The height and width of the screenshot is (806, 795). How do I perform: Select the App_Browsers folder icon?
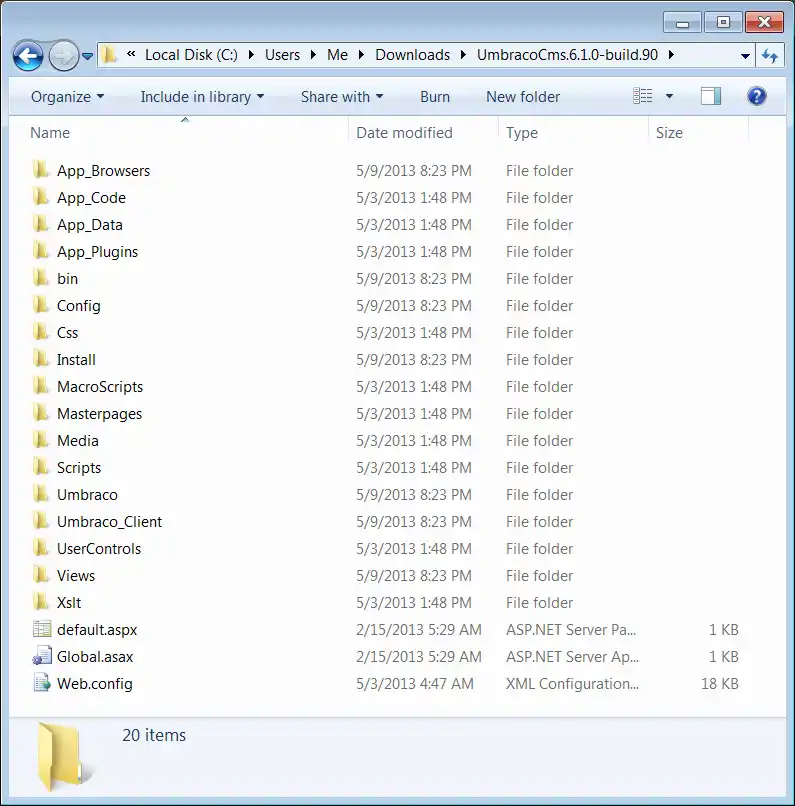tap(41, 170)
